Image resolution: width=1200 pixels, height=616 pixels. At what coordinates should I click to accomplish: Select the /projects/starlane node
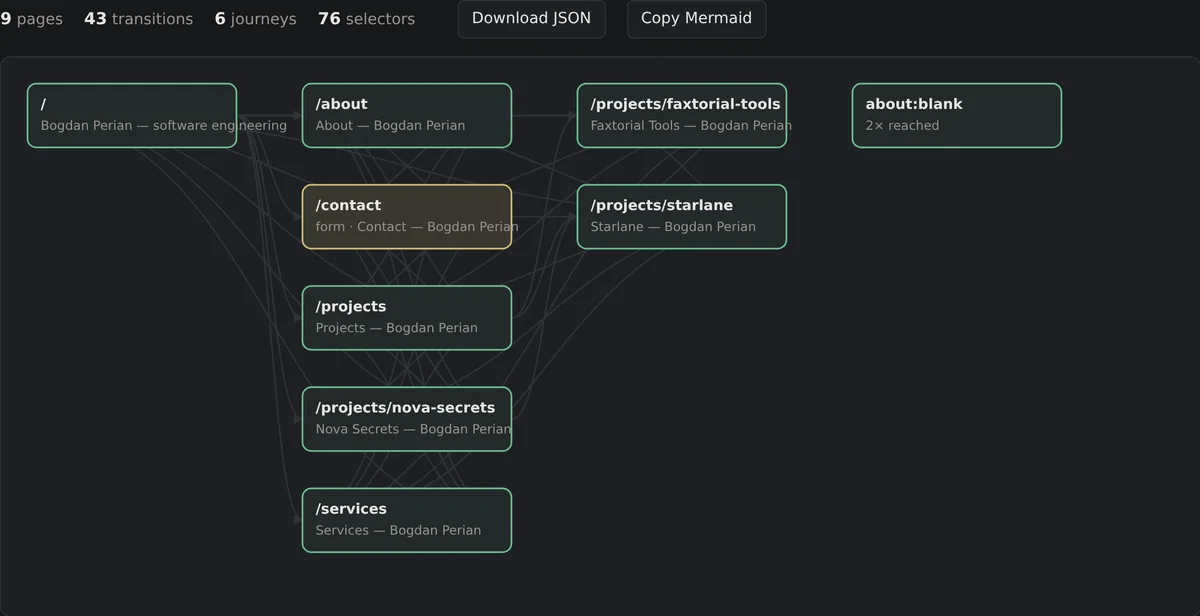coord(682,216)
